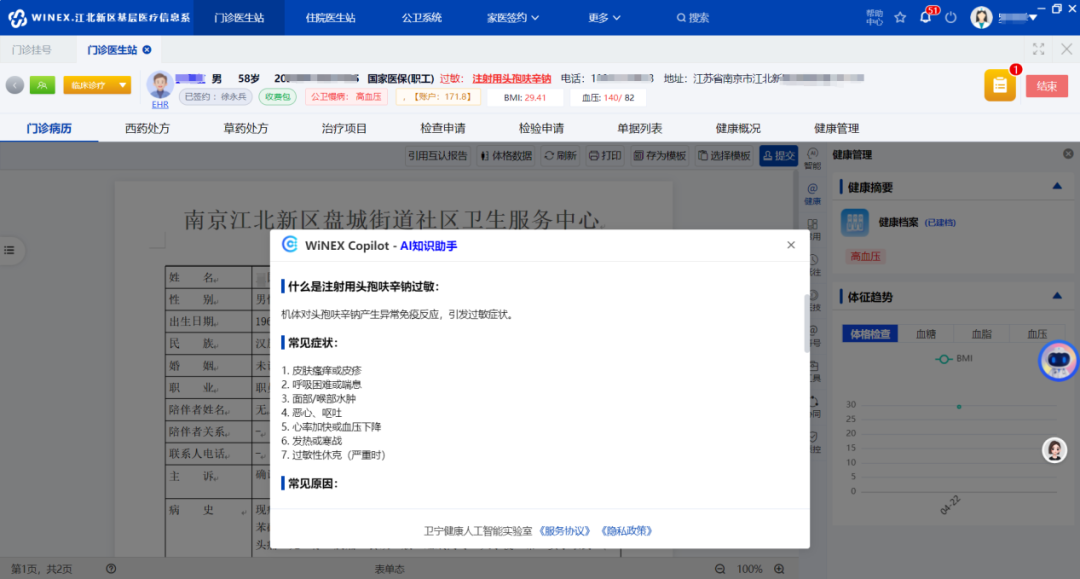The height and width of the screenshot is (579, 1080).
Task: Click the Copilot dialog vertical scrollbar
Action: pyautogui.click(x=806, y=323)
